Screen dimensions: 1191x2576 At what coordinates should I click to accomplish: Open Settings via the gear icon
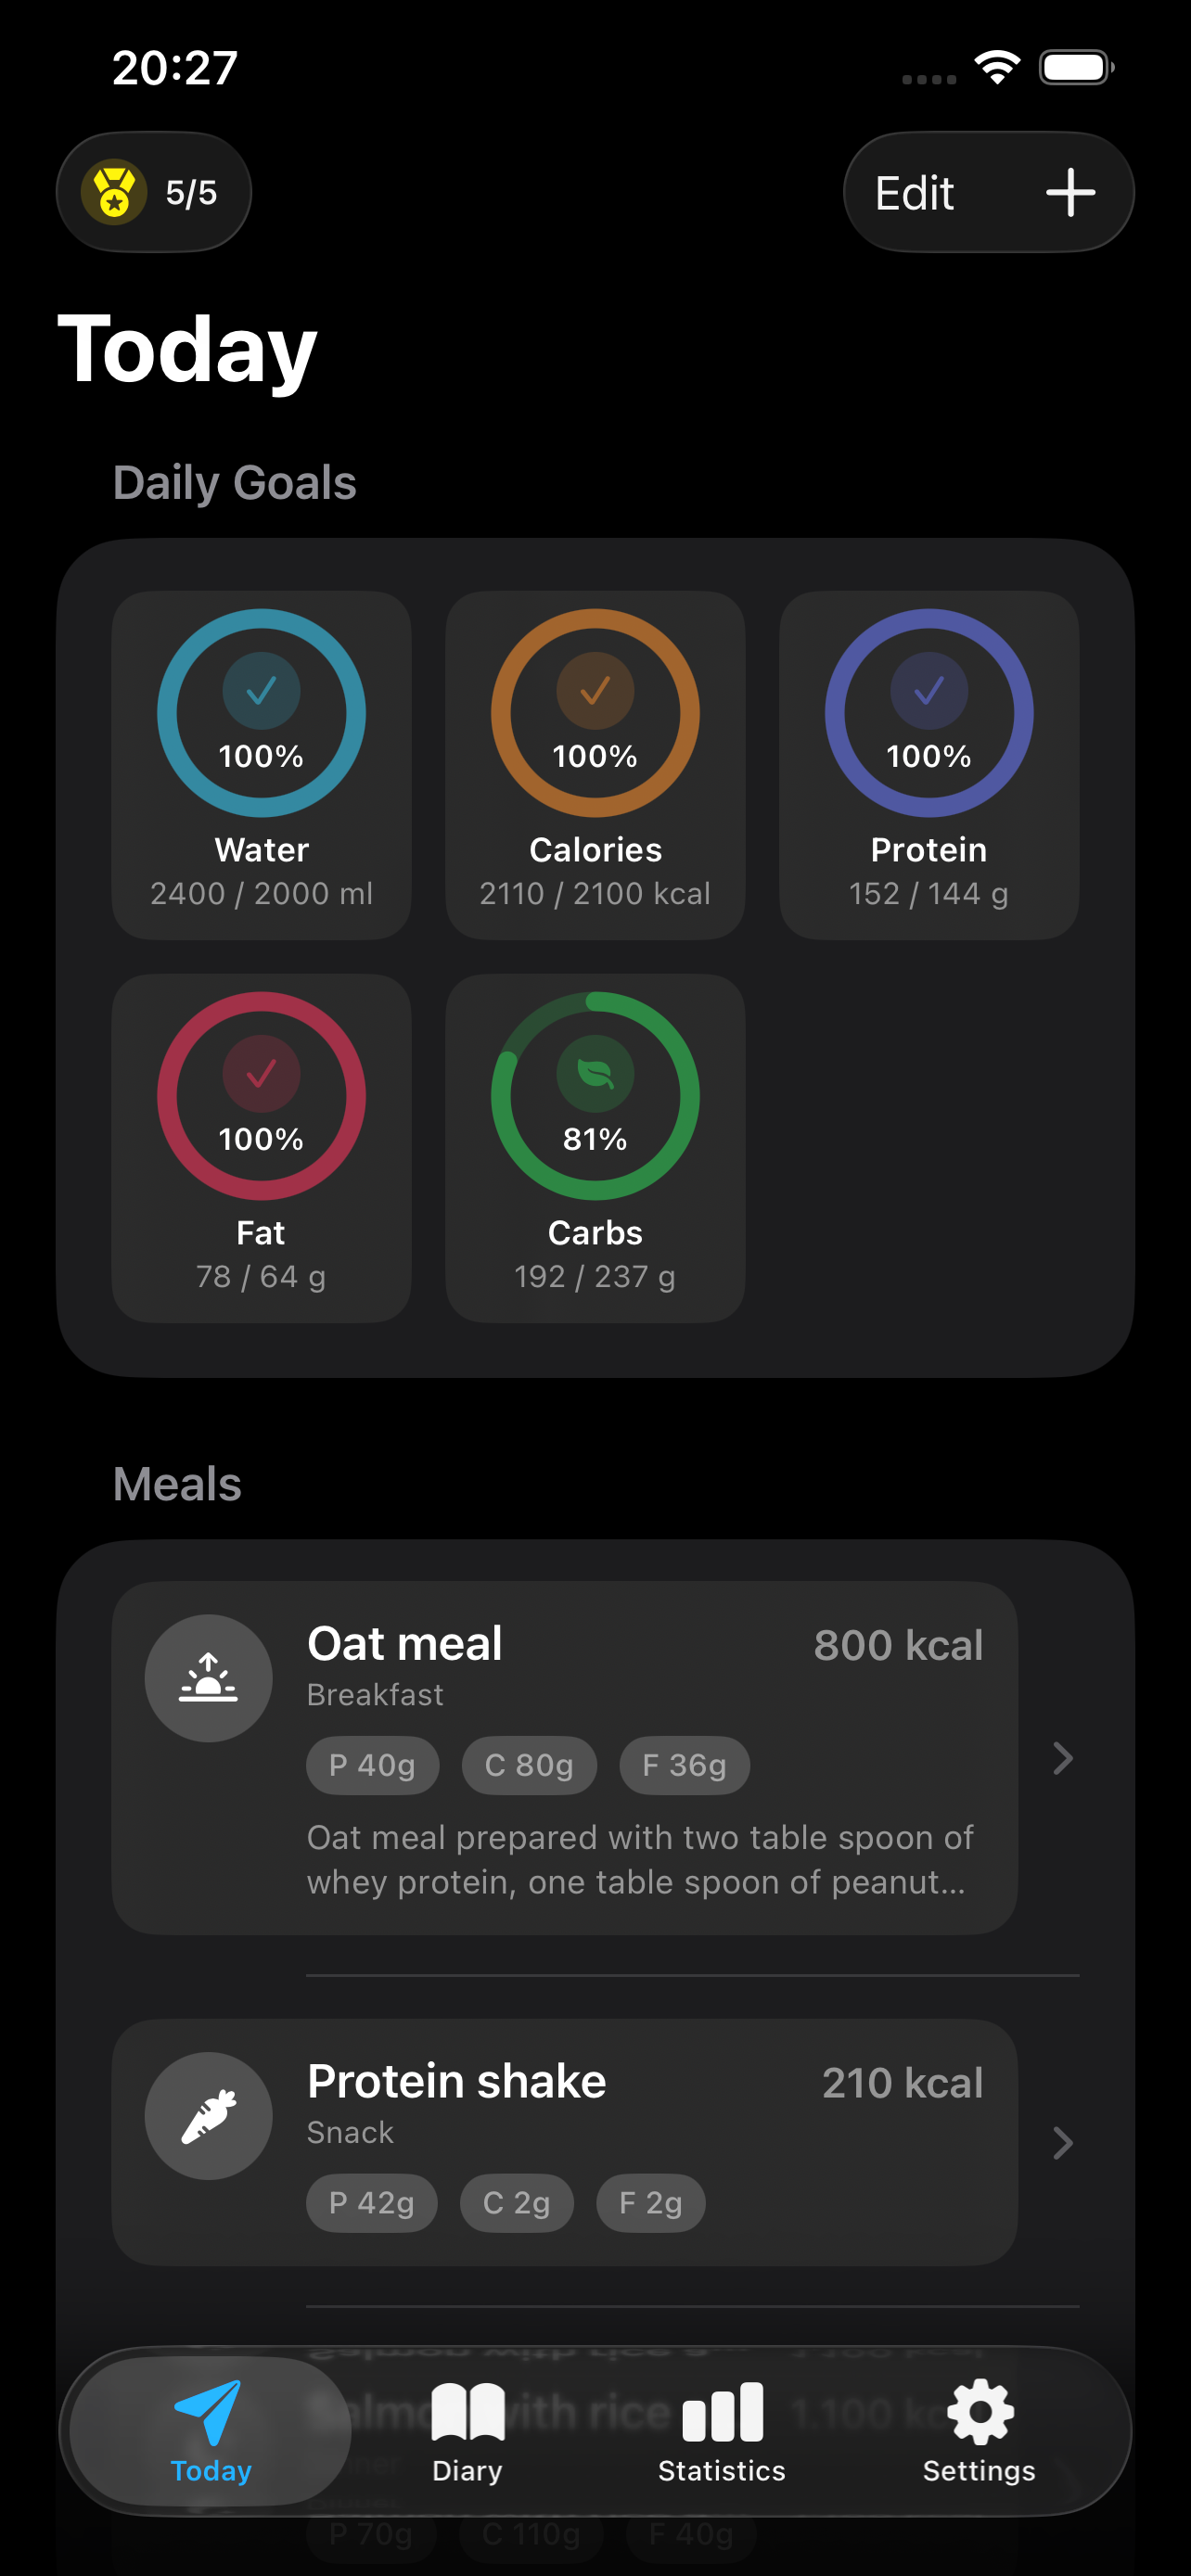pyautogui.click(x=979, y=2411)
